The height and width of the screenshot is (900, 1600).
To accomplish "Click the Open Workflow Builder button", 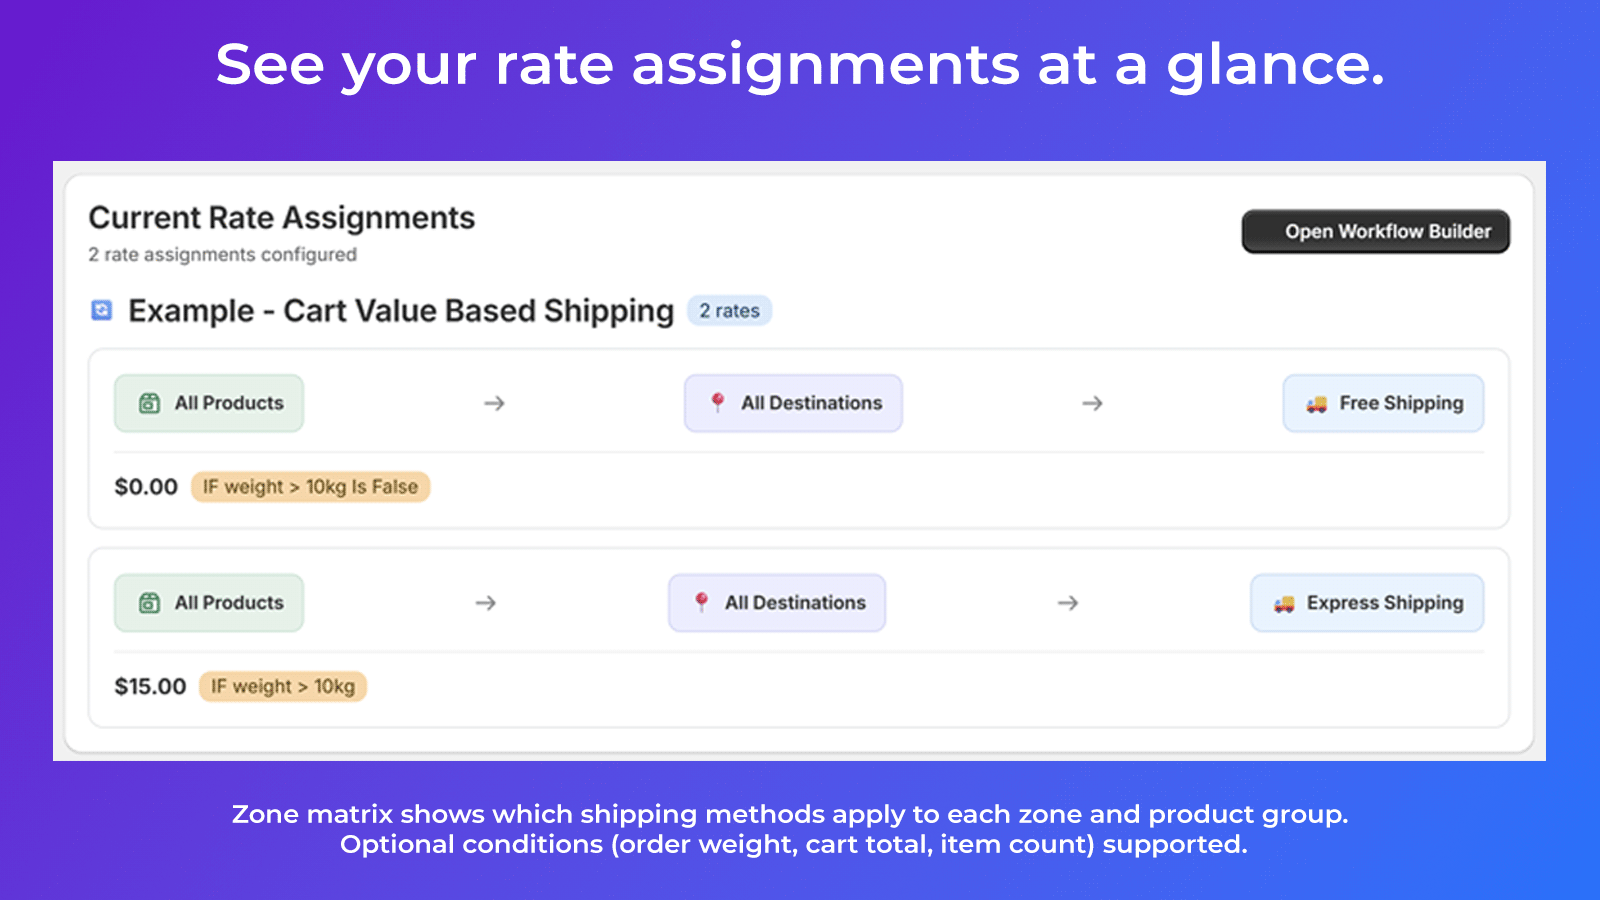I will click(x=1375, y=232).
